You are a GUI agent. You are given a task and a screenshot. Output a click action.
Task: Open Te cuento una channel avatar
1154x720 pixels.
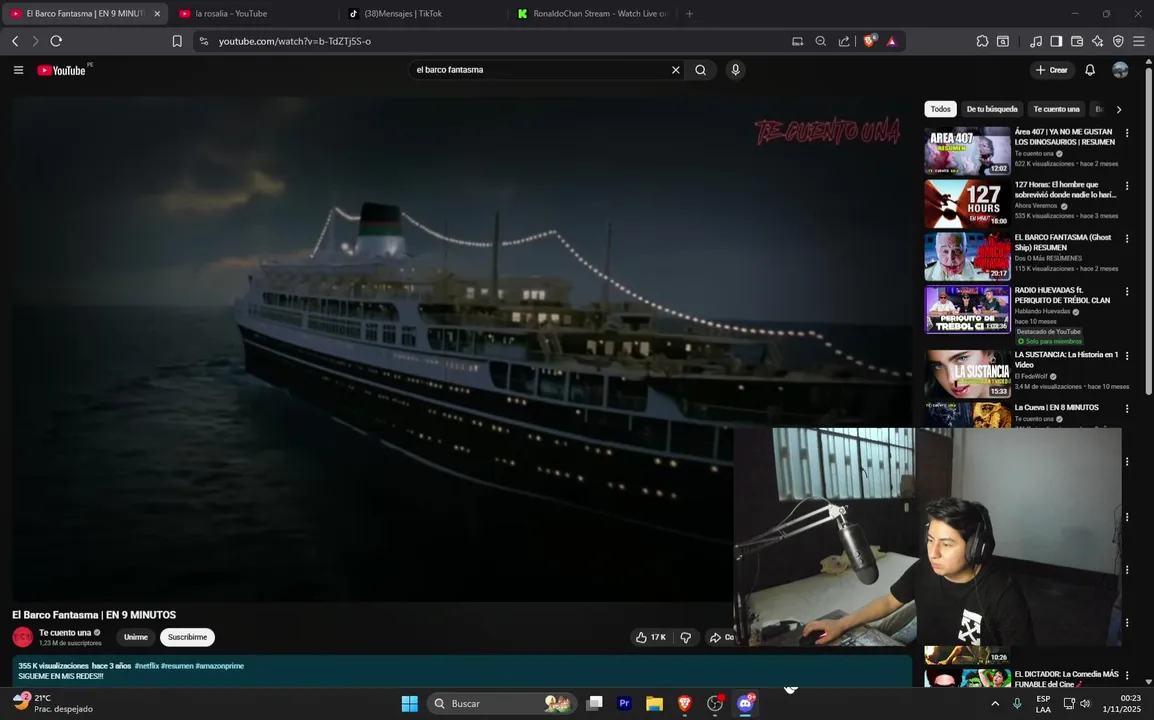coord(23,637)
